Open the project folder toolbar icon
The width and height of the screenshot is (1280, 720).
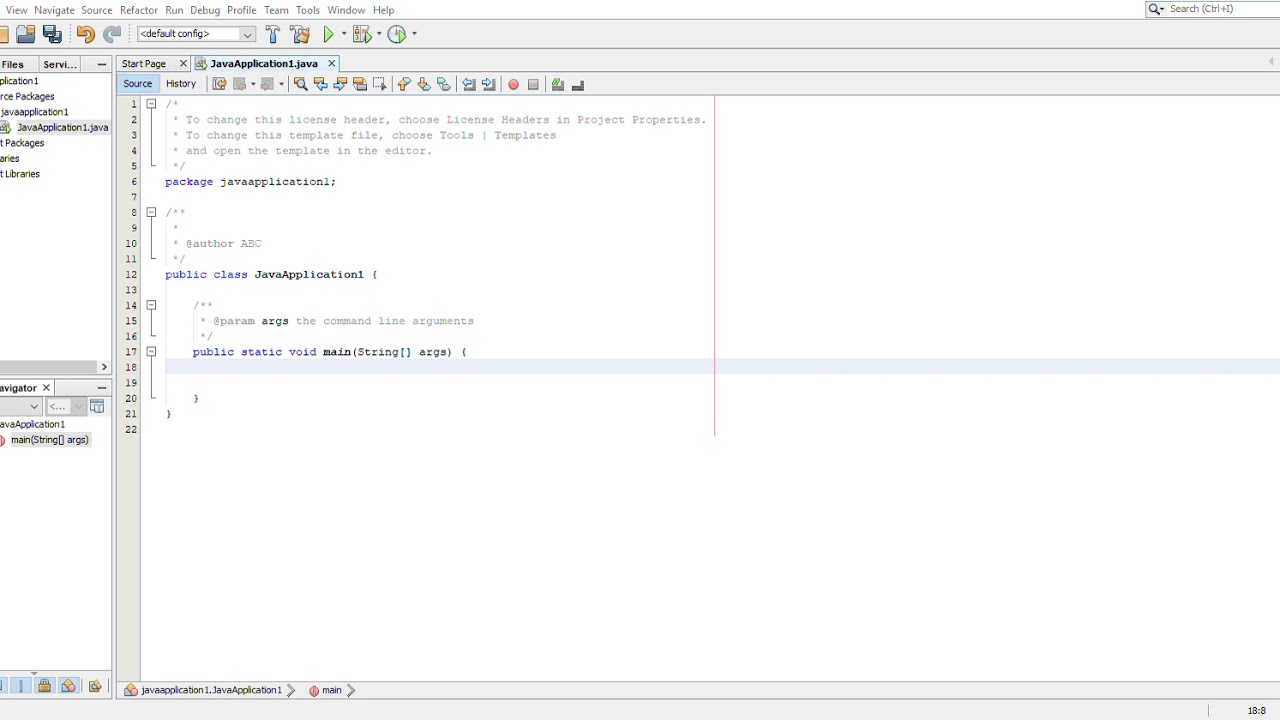(x=25, y=34)
